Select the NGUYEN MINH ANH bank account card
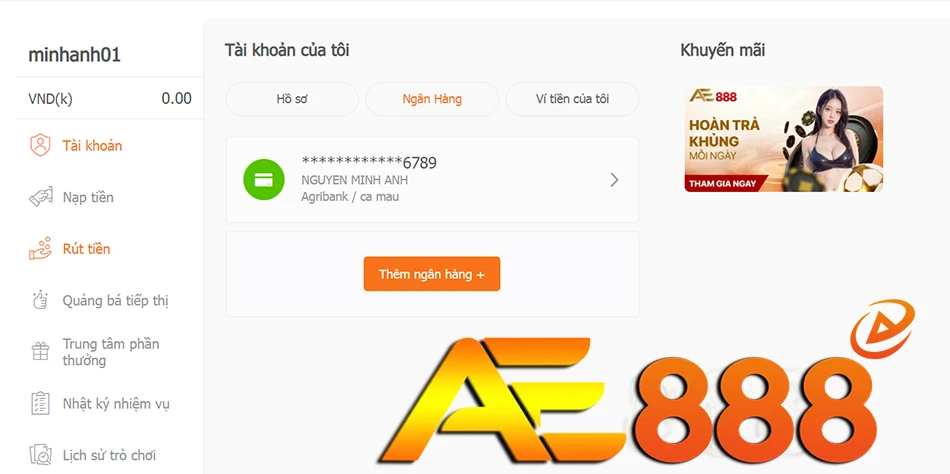This screenshot has height=474, width=950. 432,180
